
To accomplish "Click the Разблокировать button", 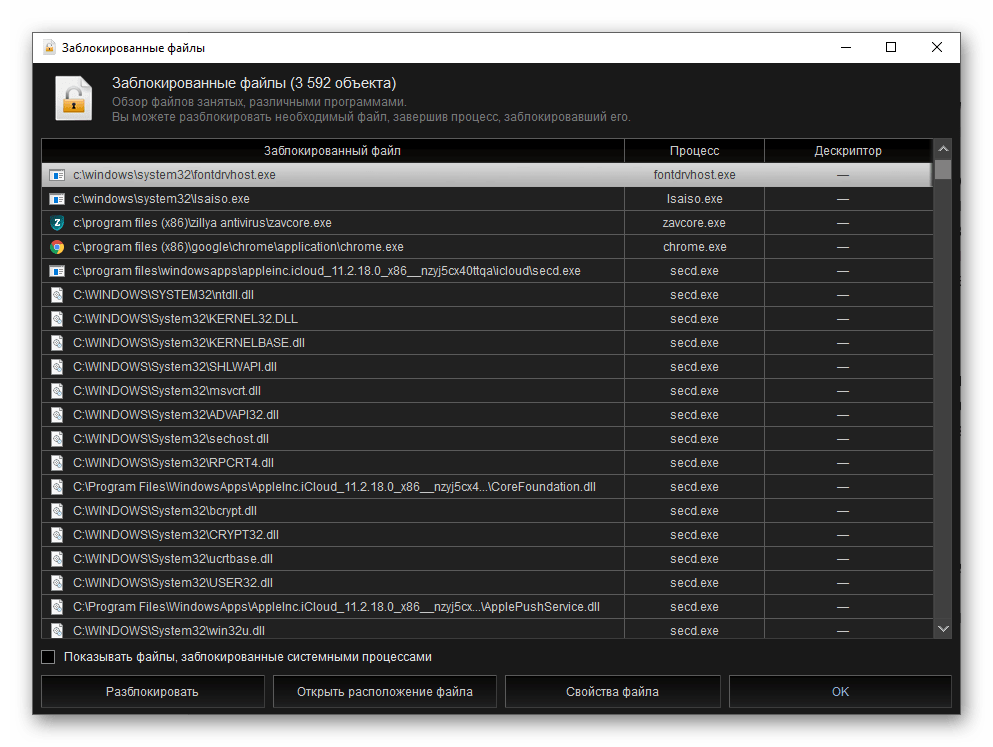I will point(153,692).
